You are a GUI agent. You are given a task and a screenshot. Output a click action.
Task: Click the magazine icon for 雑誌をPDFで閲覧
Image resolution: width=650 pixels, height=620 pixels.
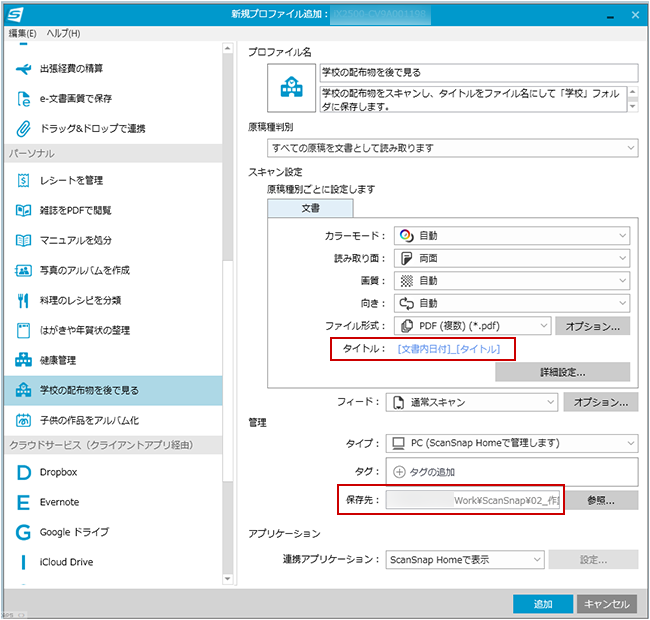click(23, 211)
